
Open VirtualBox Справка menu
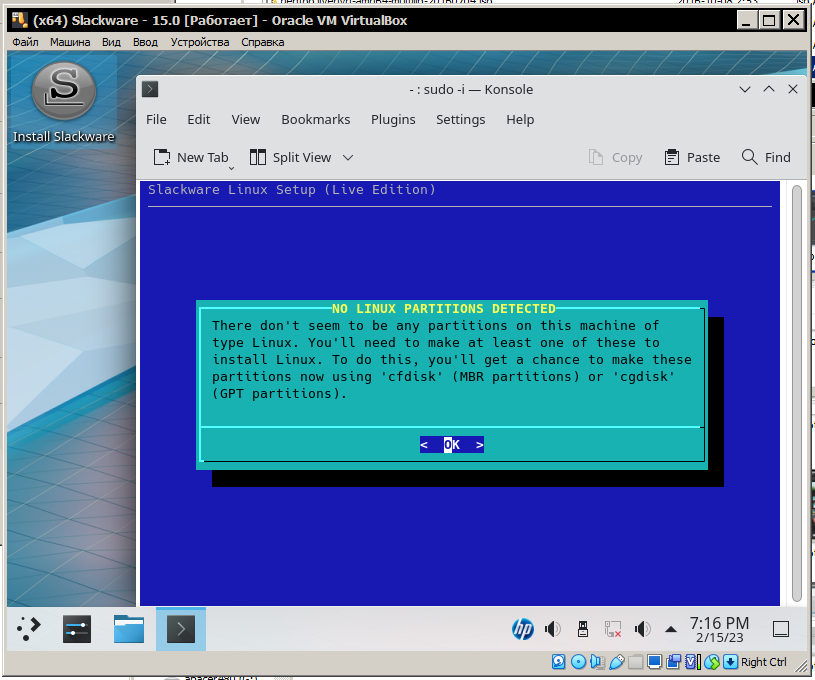tap(262, 42)
